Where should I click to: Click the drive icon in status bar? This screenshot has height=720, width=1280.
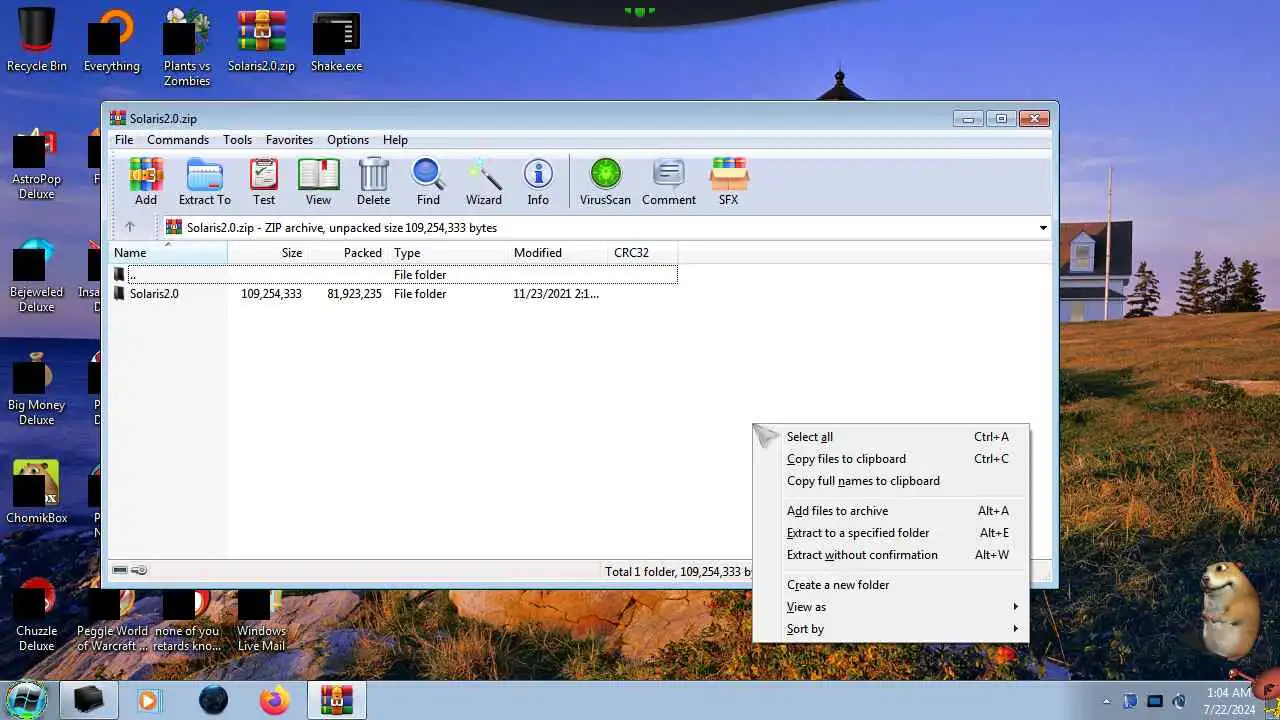(120, 570)
